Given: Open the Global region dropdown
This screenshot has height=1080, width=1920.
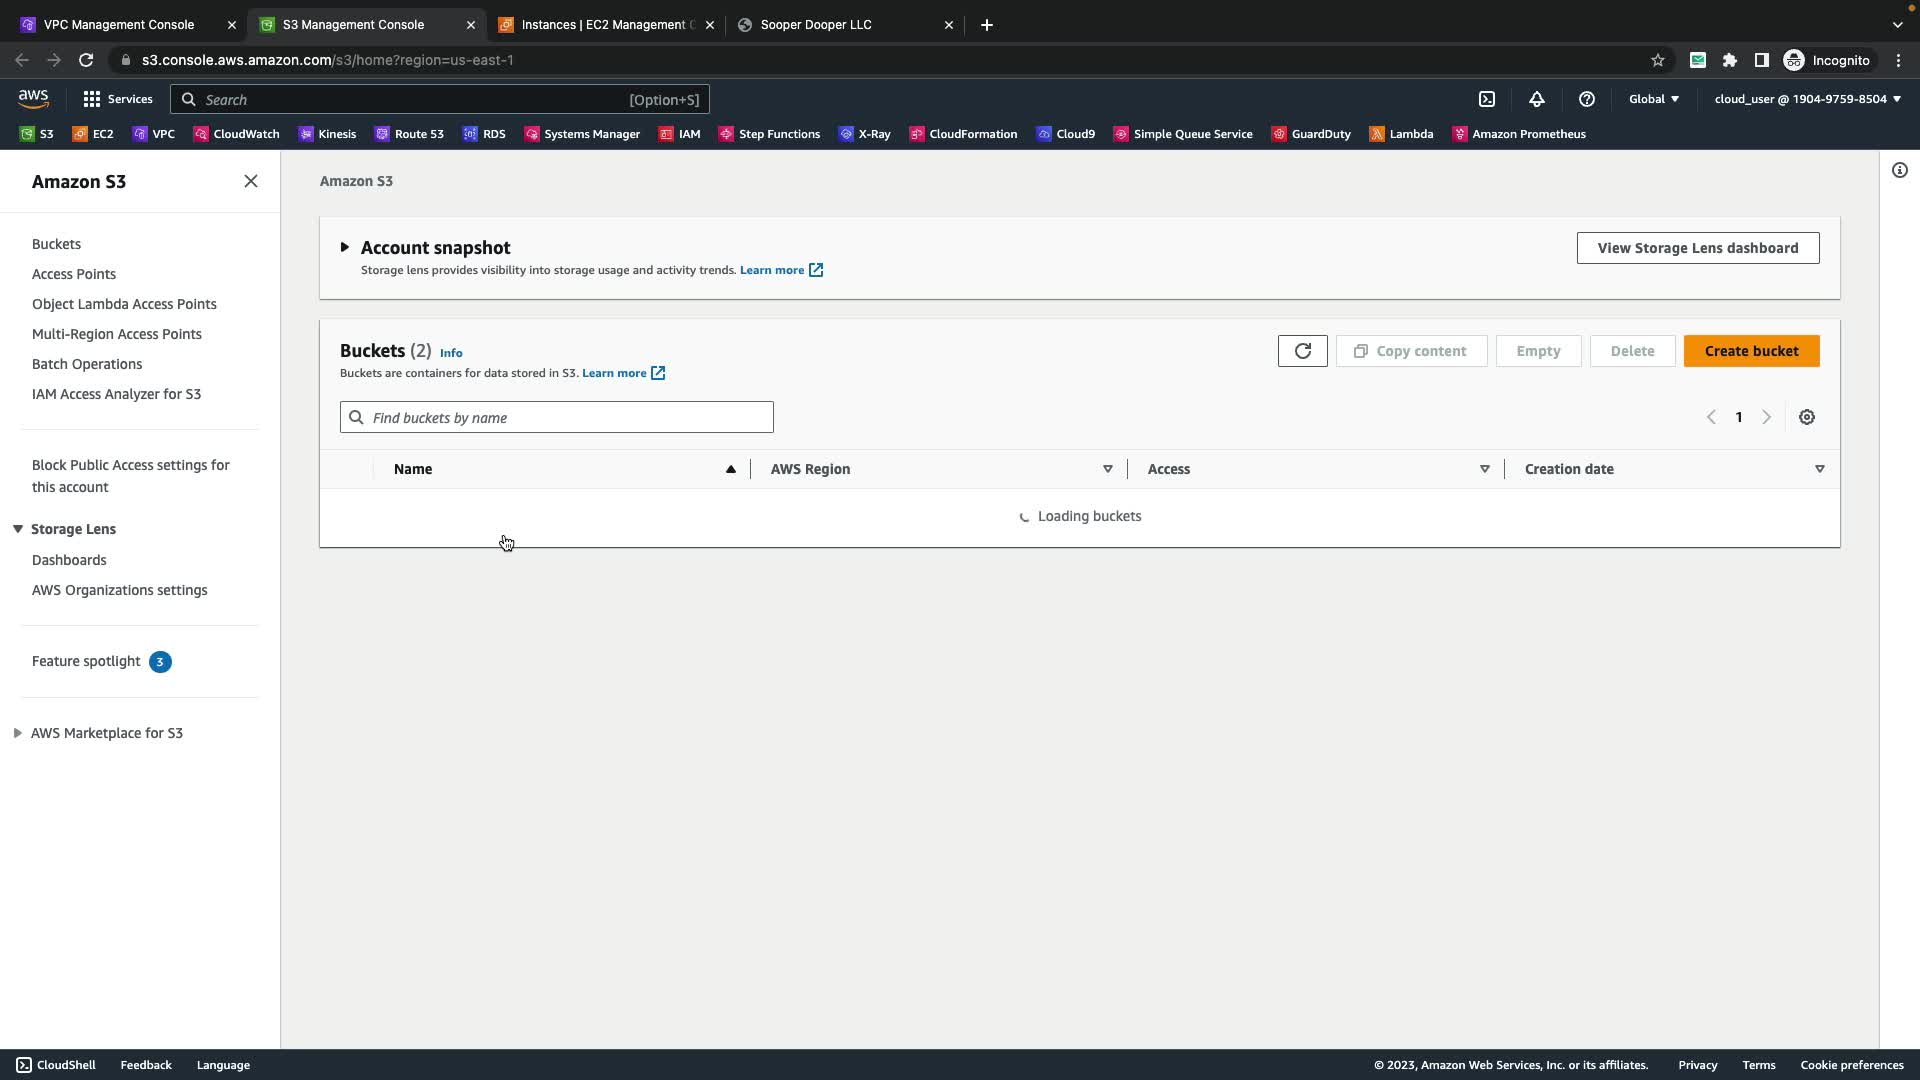Looking at the screenshot, I should click(1653, 99).
